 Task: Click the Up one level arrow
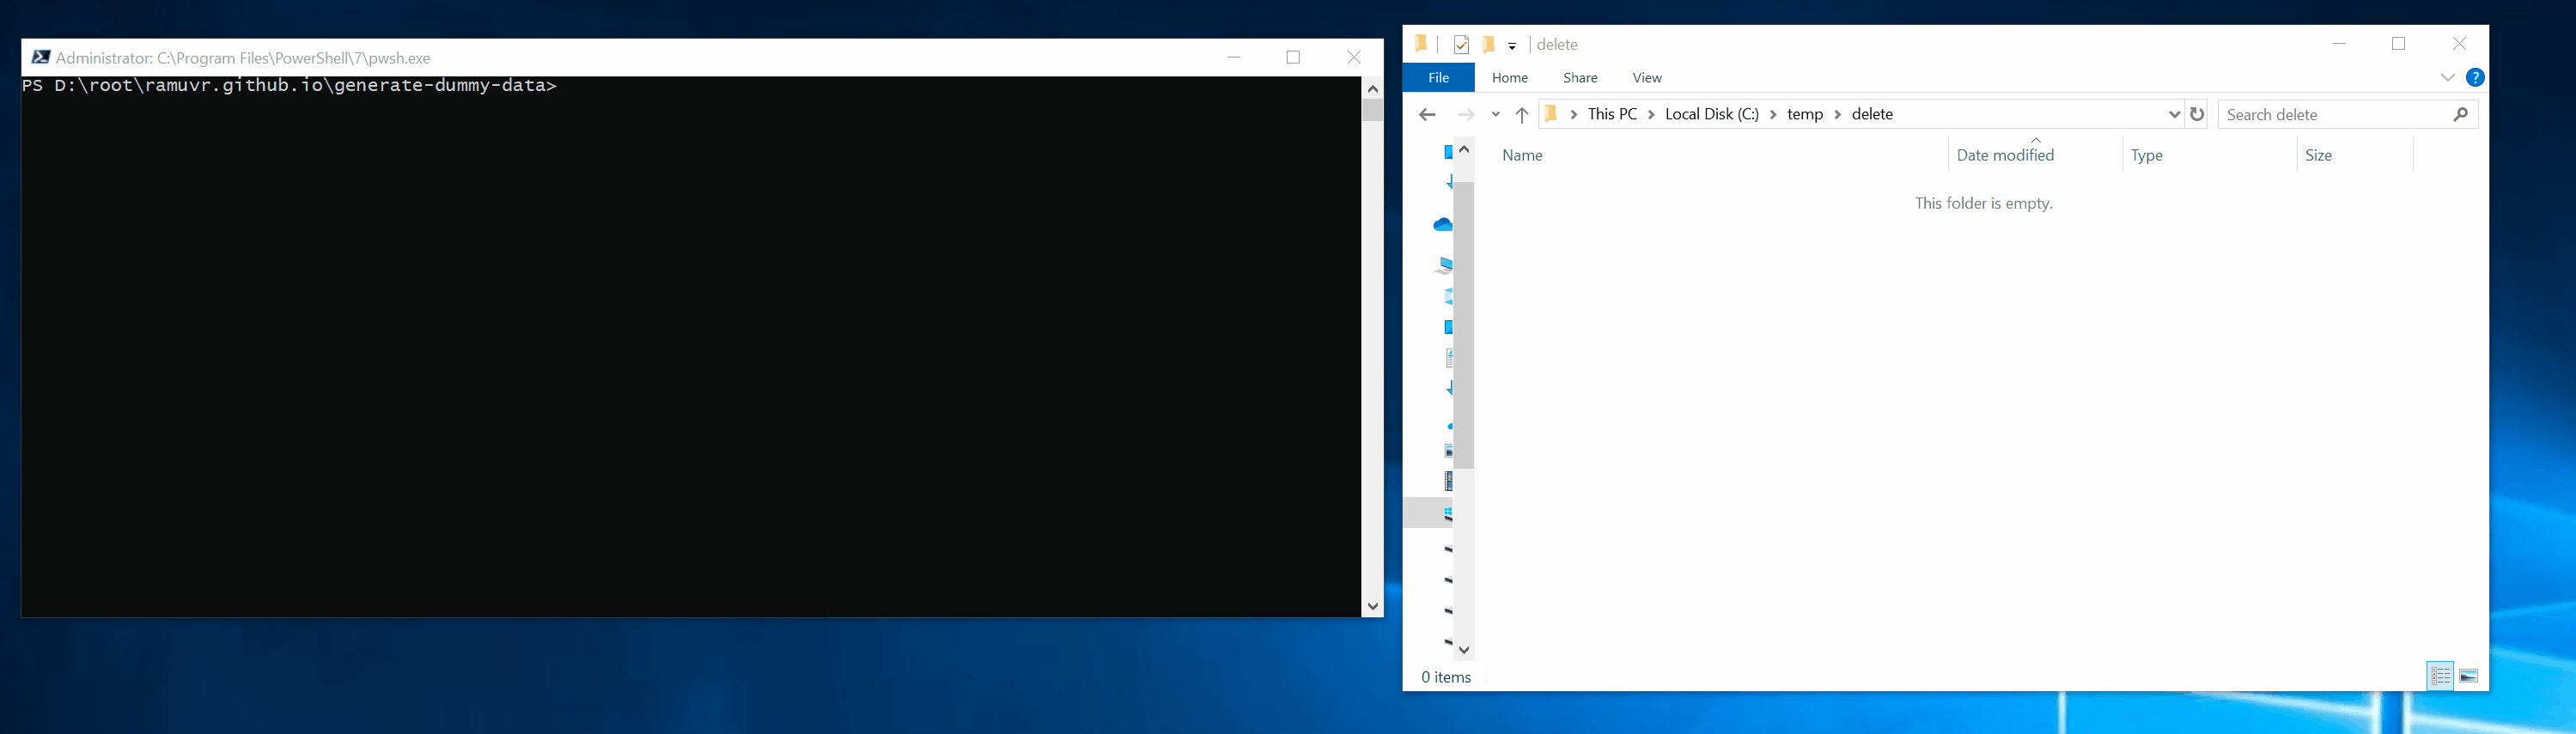1521,115
